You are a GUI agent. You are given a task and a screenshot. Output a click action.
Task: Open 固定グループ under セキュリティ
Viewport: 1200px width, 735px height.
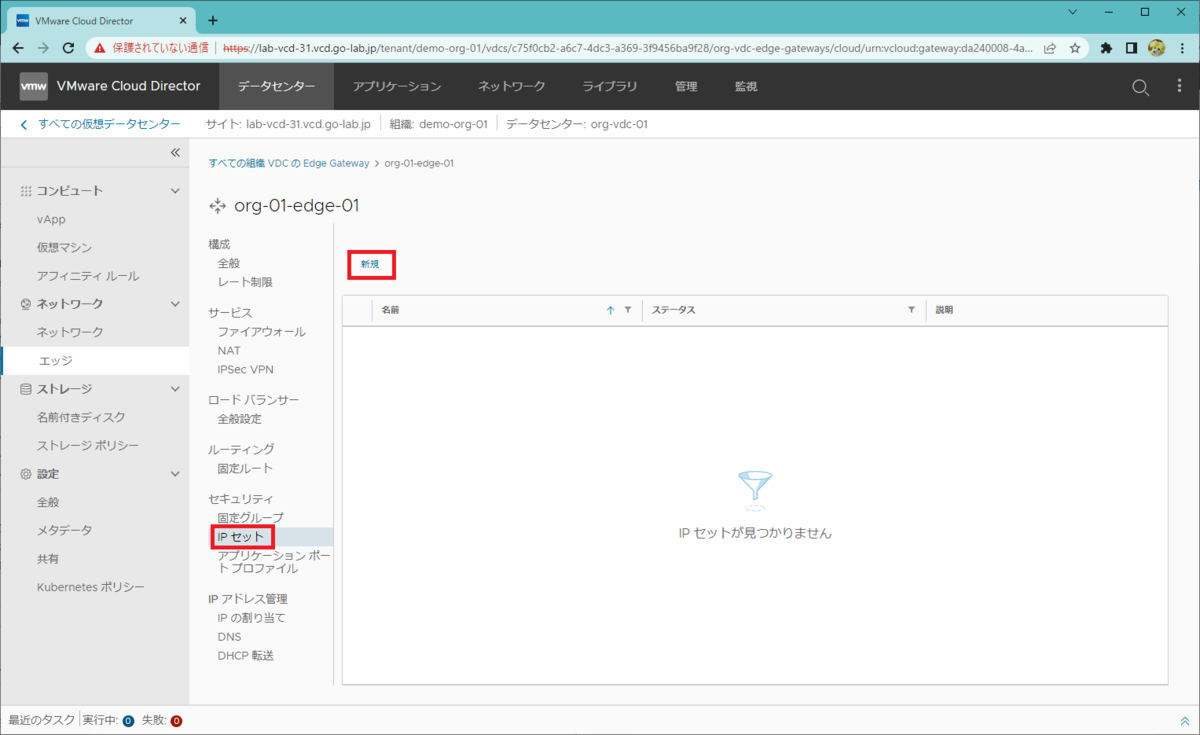click(x=251, y=517)
